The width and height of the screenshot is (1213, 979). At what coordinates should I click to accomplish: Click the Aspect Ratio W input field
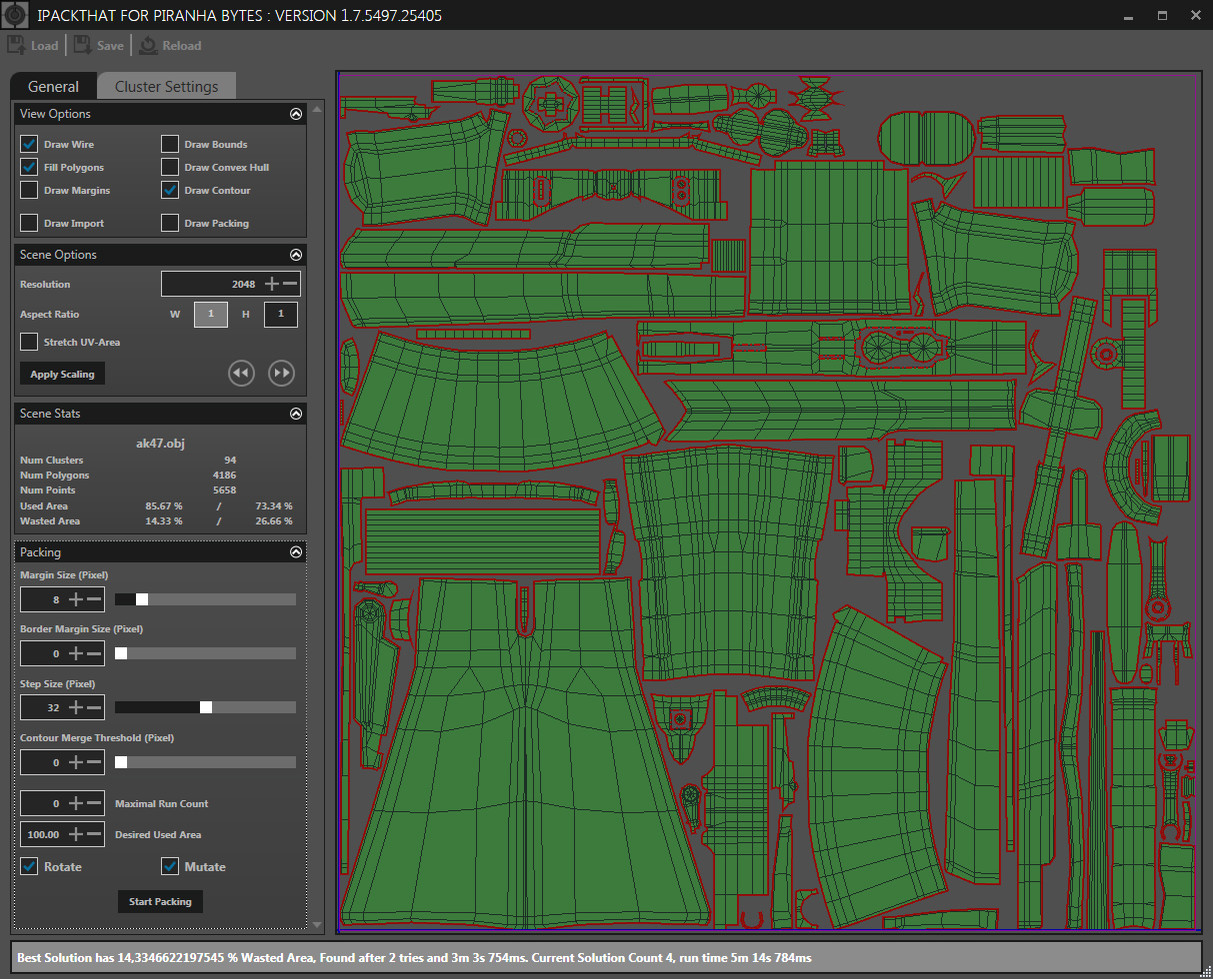click(210, 314)
